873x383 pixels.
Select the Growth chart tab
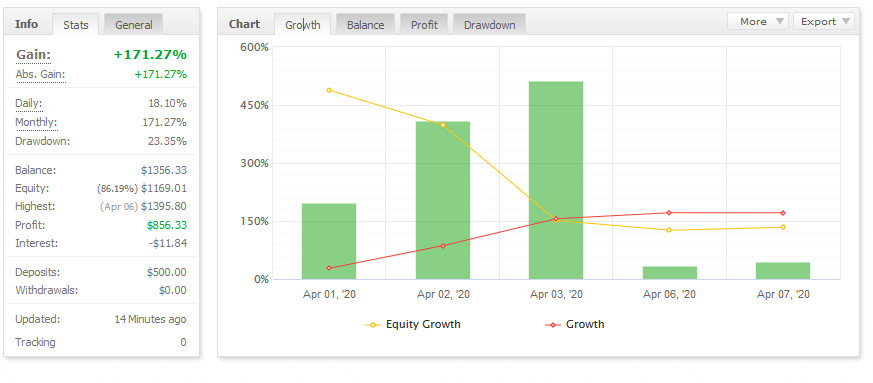(x=302, y=25)
